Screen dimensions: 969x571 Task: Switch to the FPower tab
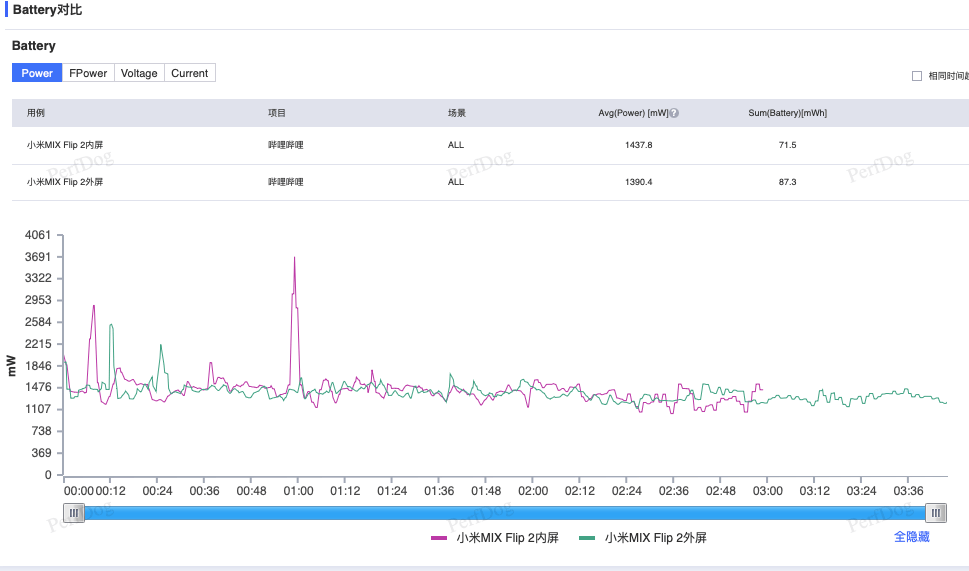88,73
